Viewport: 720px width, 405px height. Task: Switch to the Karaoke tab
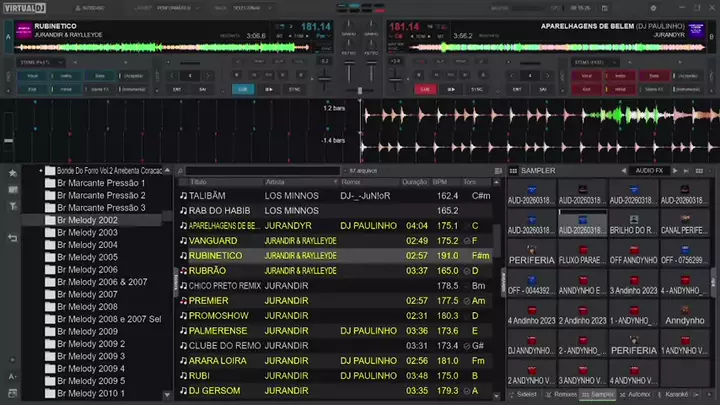[673, 394]
